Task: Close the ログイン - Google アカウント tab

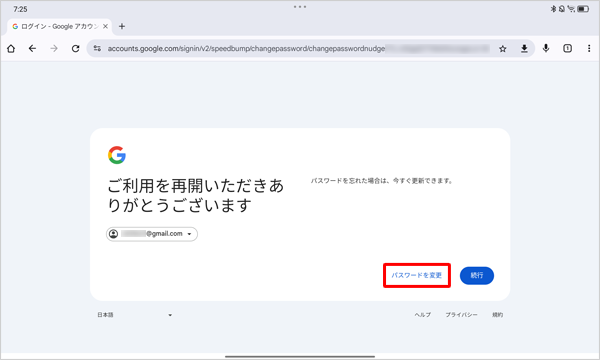Action: [105, 26]
